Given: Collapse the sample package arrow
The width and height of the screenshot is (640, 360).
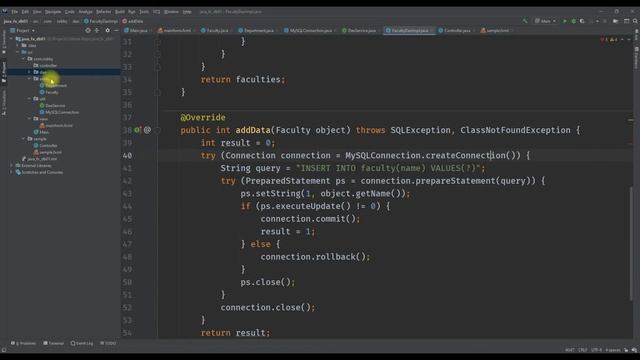Looking at the screenshot, I should [x=23, y=139].
